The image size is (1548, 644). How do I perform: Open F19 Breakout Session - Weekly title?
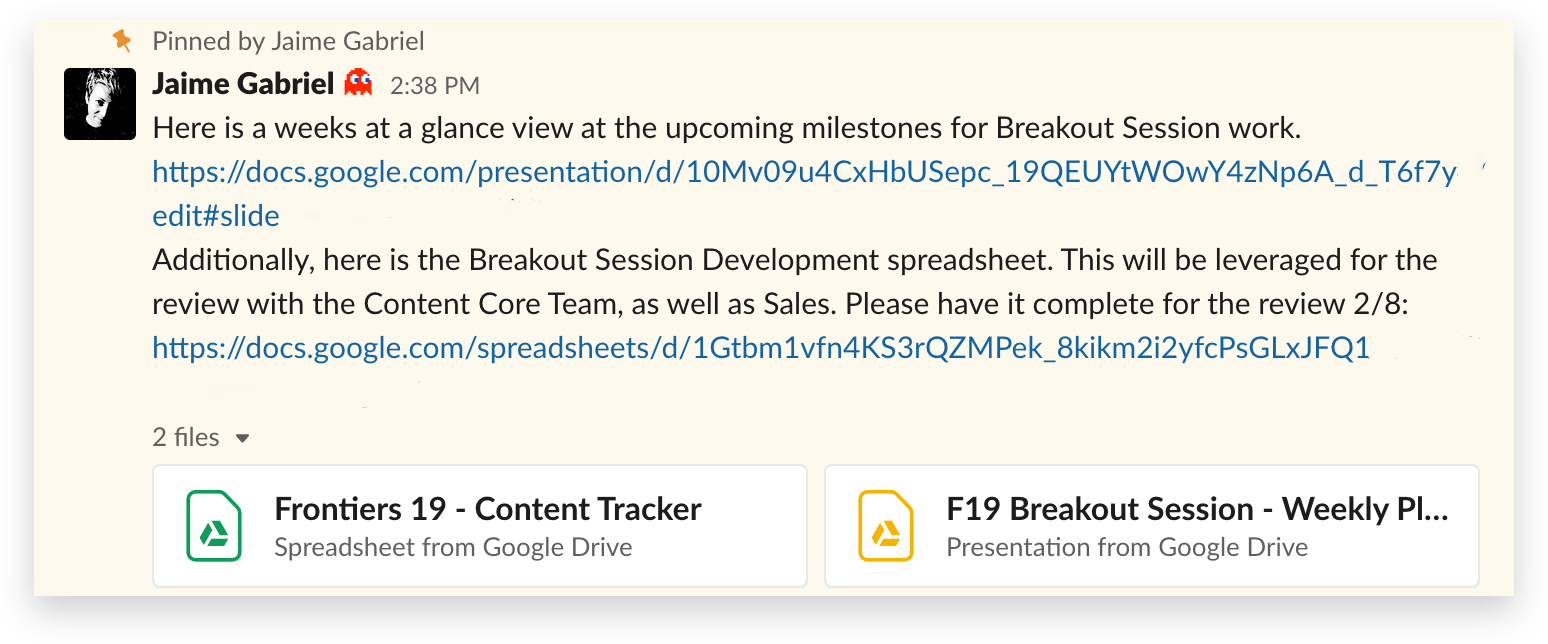click(x=1197, y=509)
